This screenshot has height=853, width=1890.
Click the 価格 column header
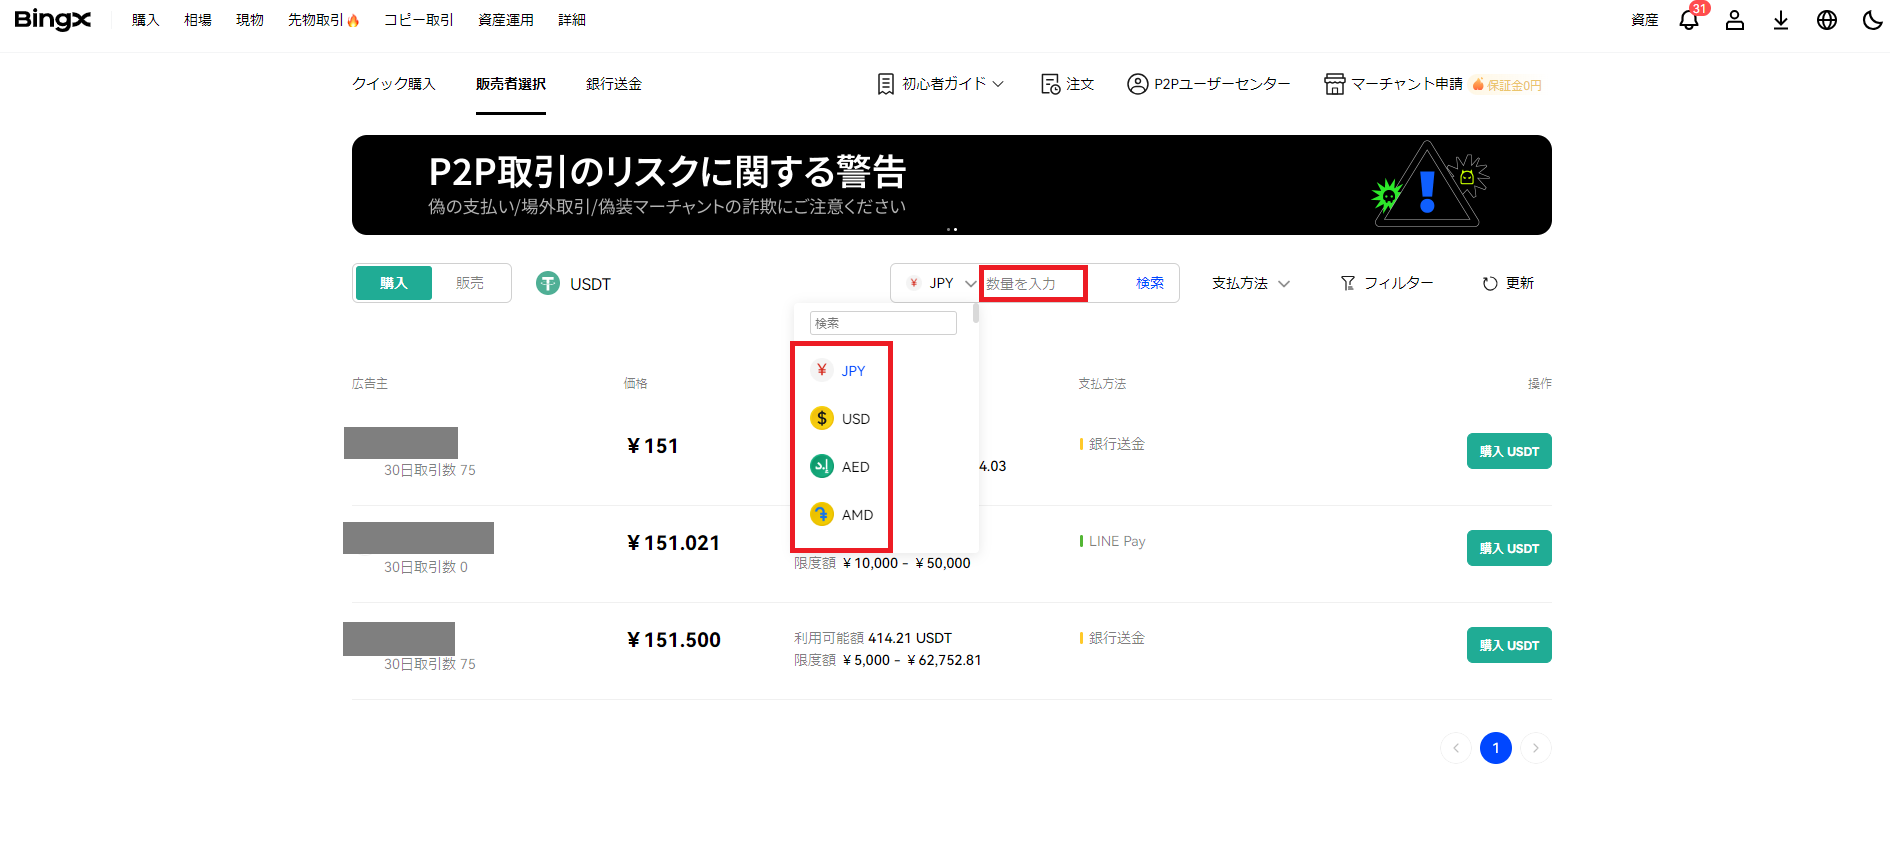tap(636, 383)
